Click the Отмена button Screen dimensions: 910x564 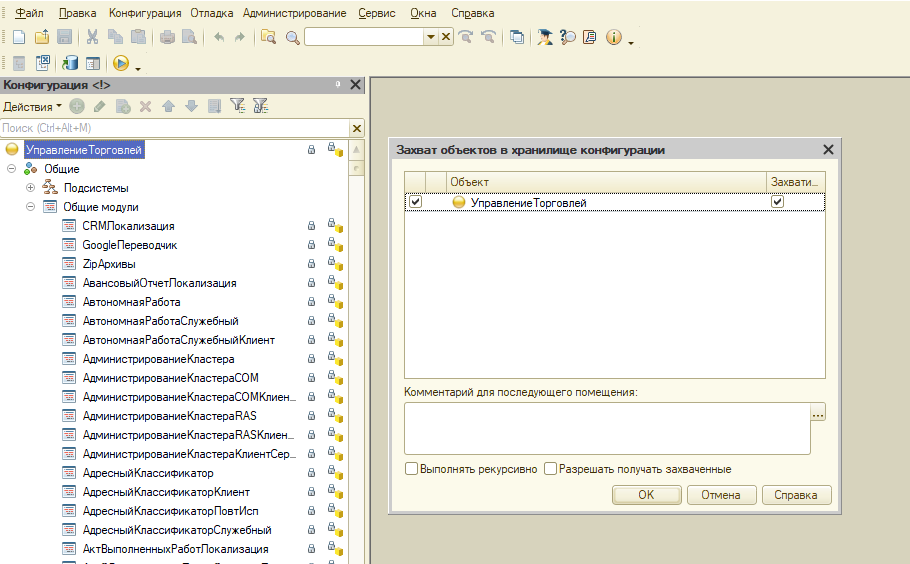720,495
